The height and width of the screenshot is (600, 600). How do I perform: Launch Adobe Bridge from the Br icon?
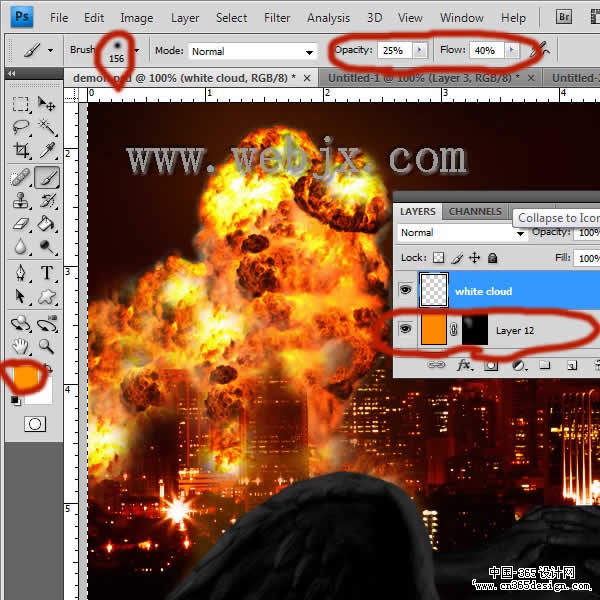click(x=564, y=17)
